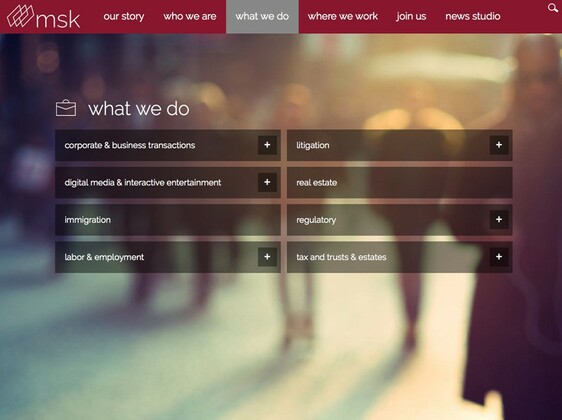The width and height of the screenshot is (562, 420).
Task: Click the what we do heading
Action: (x=139, y=109)
